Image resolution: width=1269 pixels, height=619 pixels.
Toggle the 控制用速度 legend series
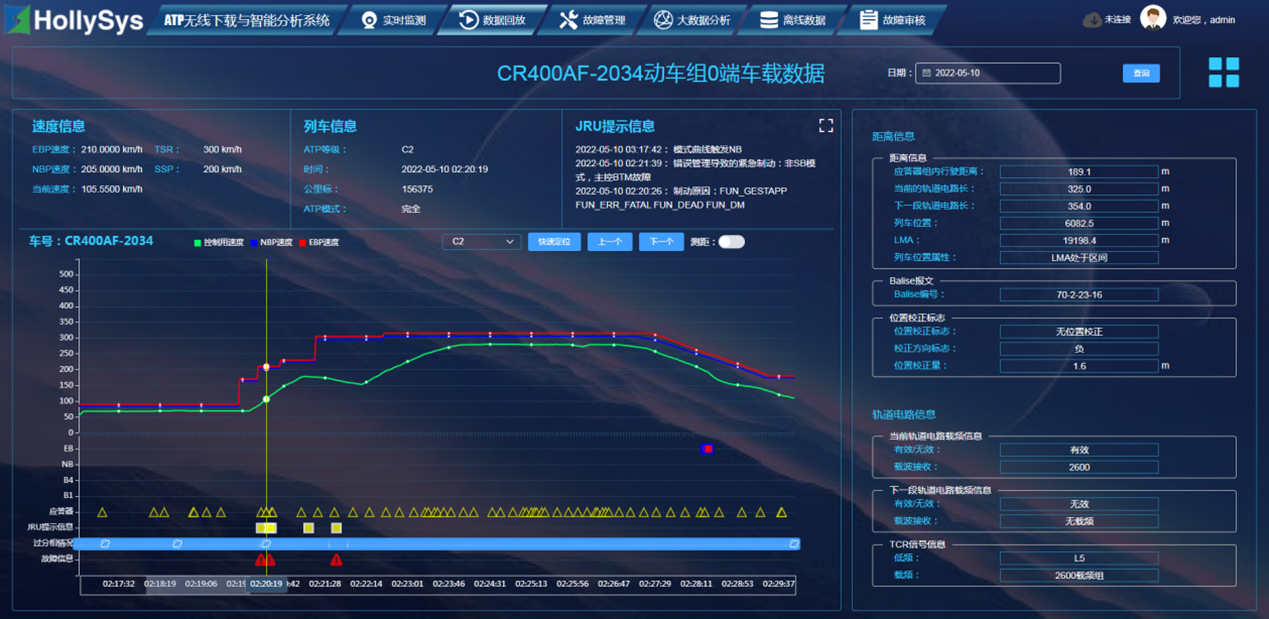[220, 243]
